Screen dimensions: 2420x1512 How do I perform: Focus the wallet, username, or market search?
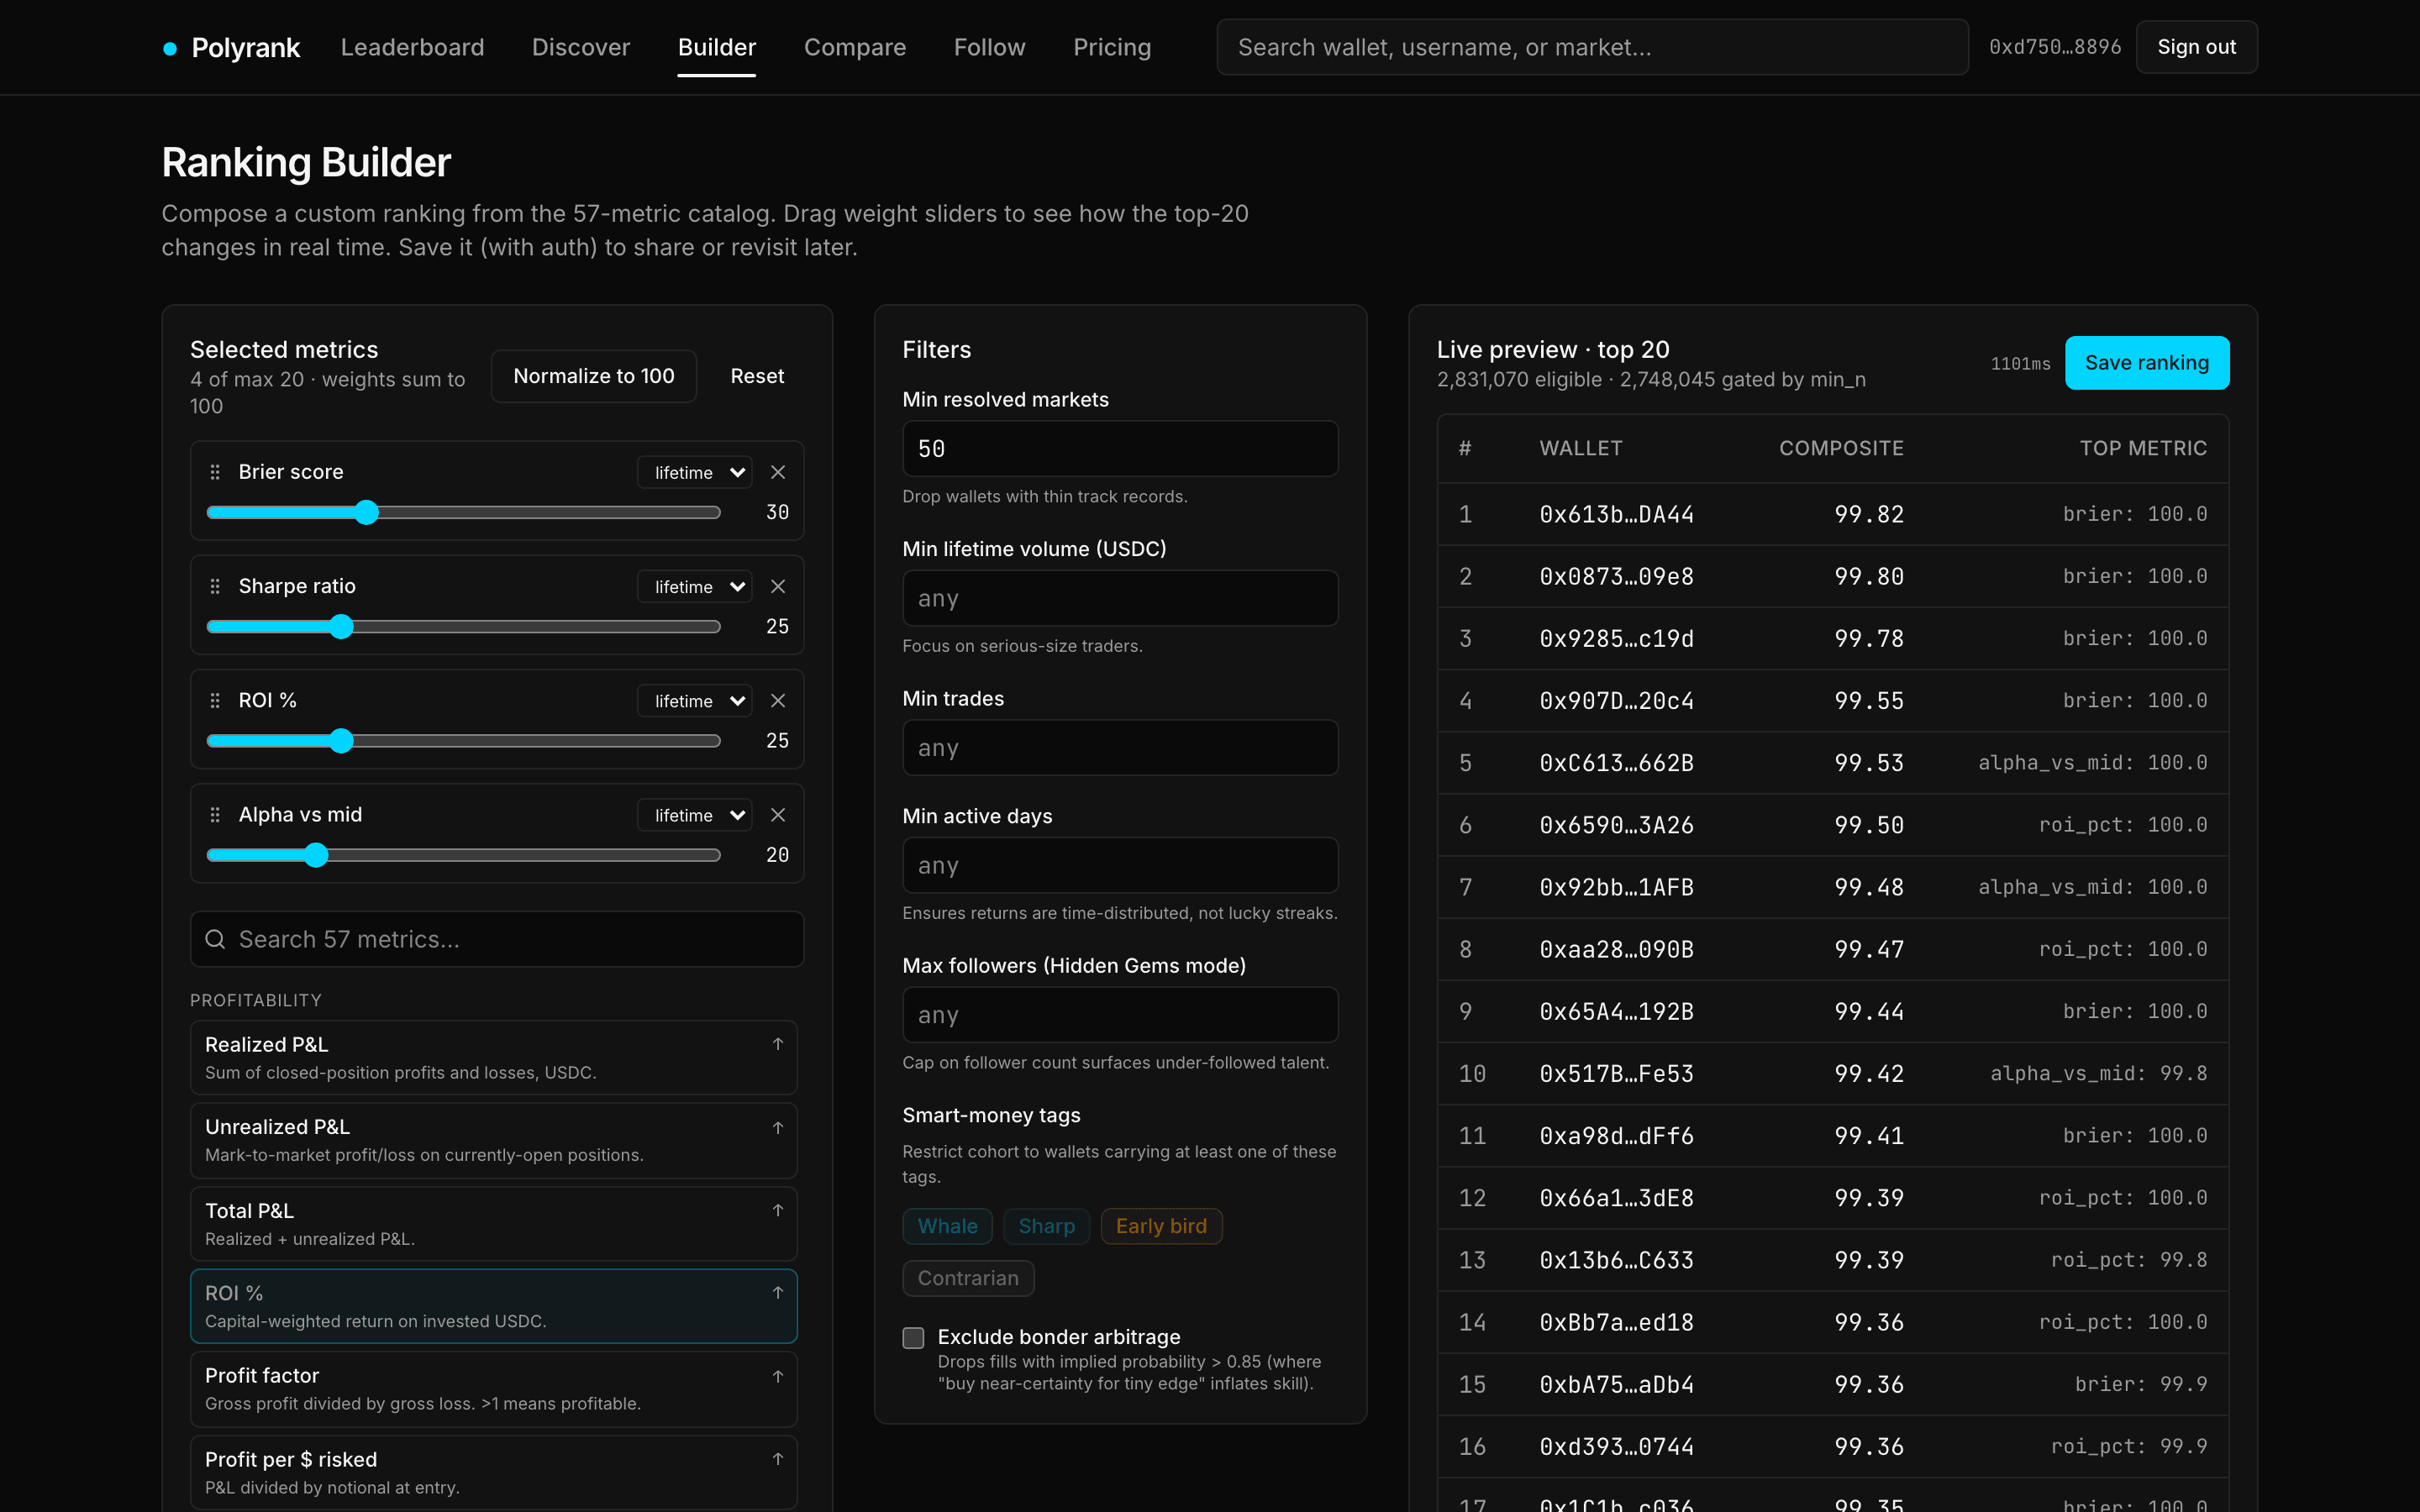pos(1592,47)
